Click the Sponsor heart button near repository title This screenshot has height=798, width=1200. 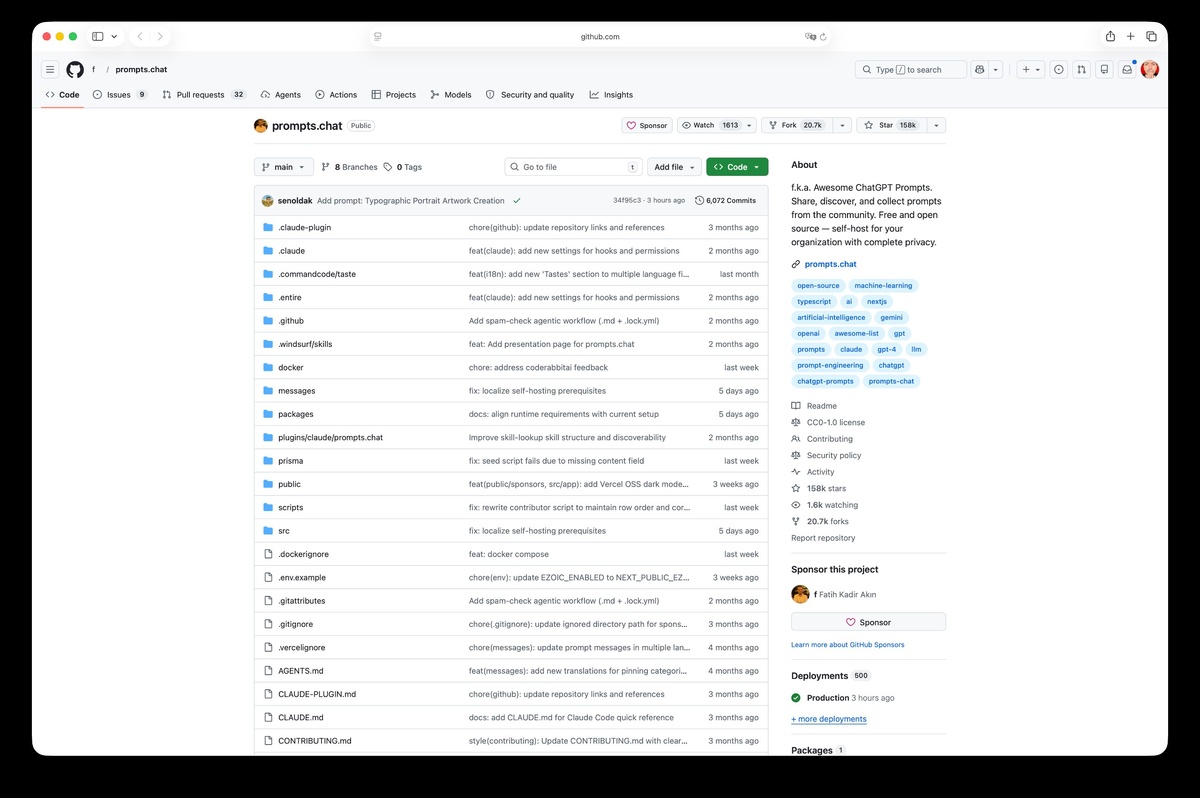[647, 125]
